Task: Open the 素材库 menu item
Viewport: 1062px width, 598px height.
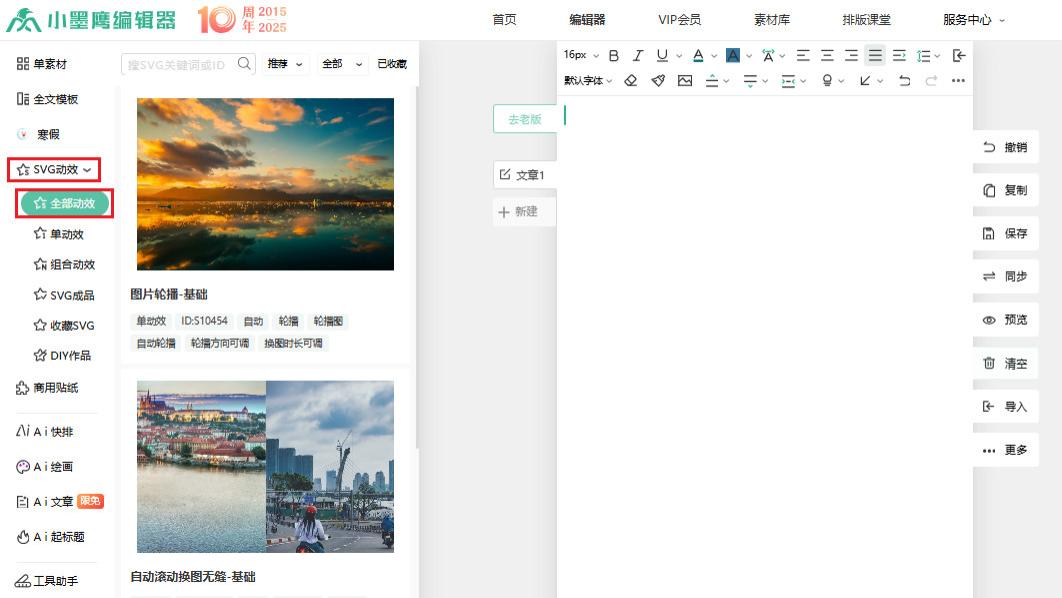Action: 771,19
